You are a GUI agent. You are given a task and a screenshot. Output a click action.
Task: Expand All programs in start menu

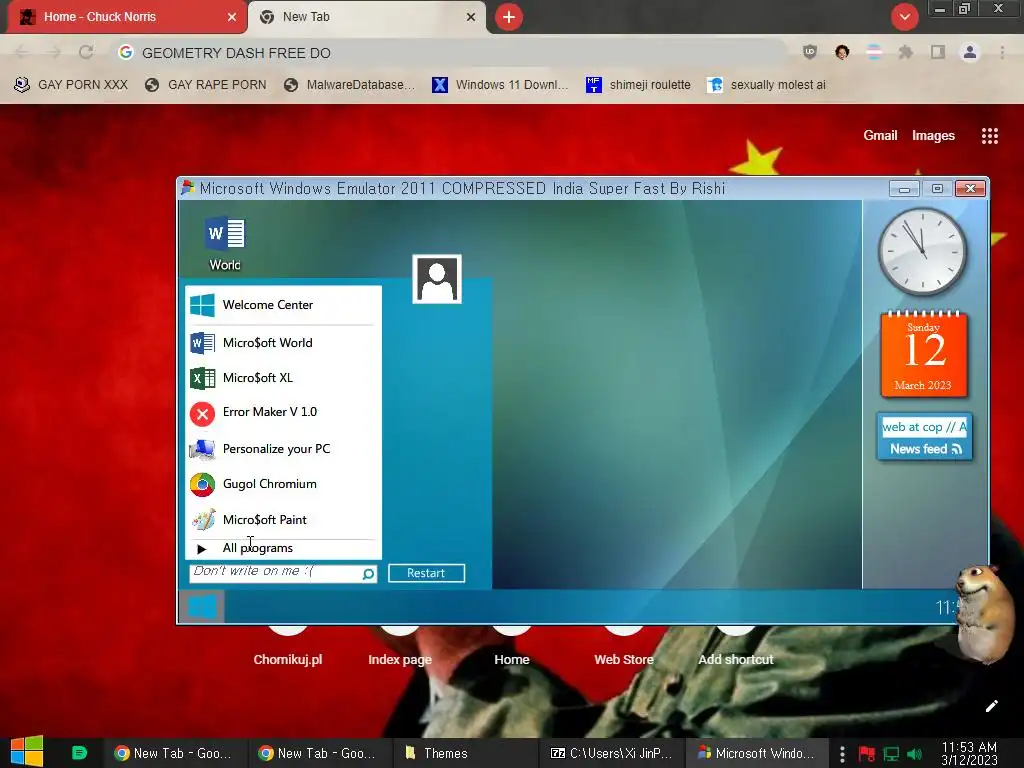coord(283,548)
